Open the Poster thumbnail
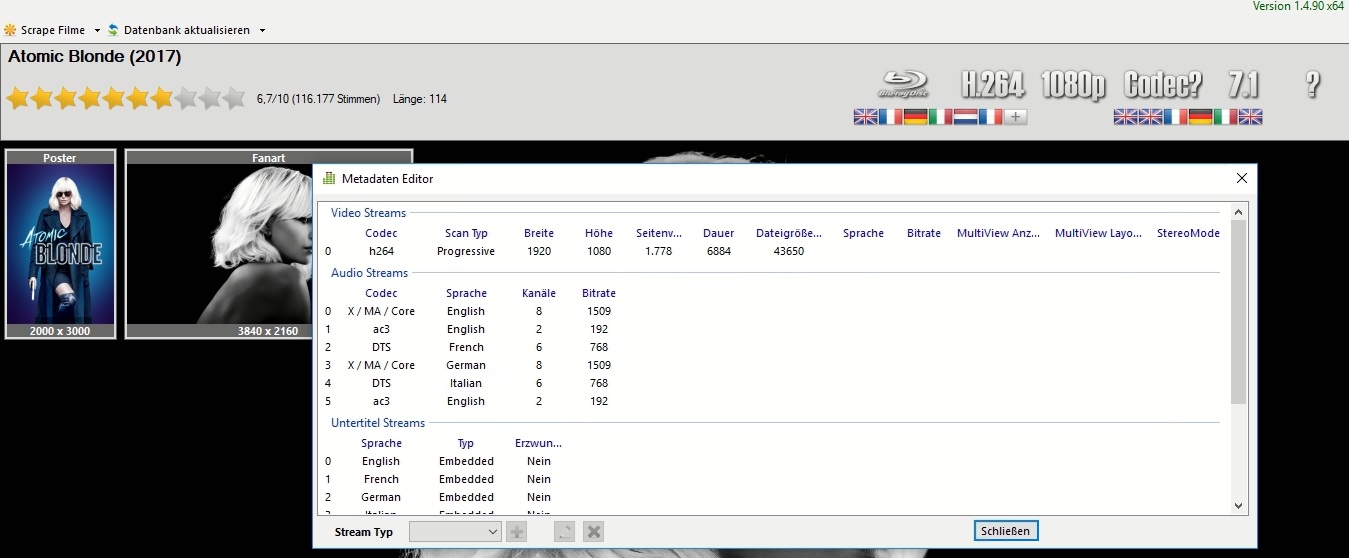This screenshot has width=1349, height=558. click(60, 244)
